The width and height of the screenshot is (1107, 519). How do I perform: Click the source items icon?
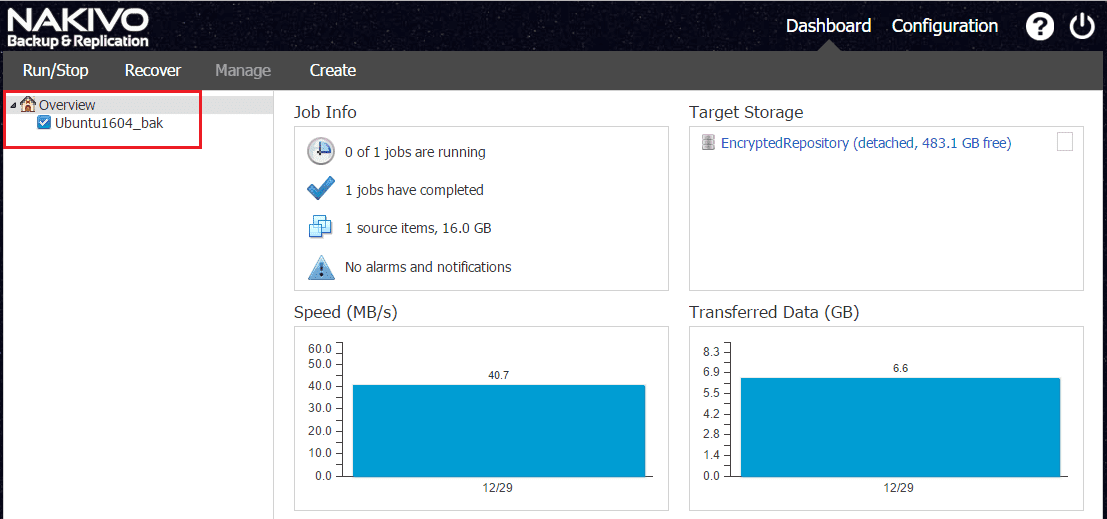point(320,228)
